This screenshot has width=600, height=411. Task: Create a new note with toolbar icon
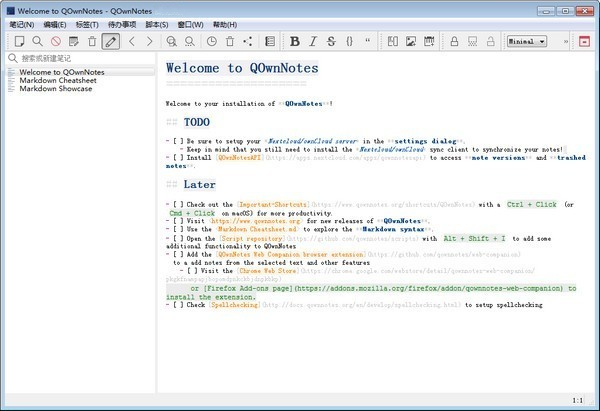(x=19, y=41)
